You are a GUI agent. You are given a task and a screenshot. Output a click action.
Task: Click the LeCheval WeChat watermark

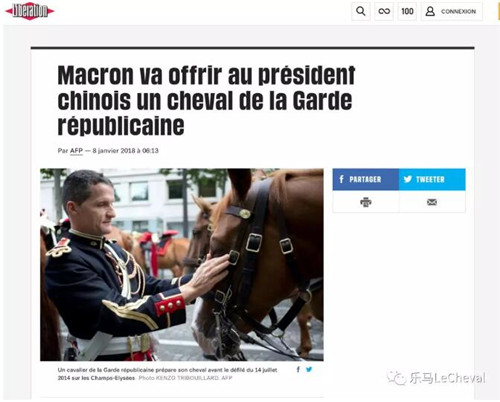pyautogui.click(x=436, y=378)
